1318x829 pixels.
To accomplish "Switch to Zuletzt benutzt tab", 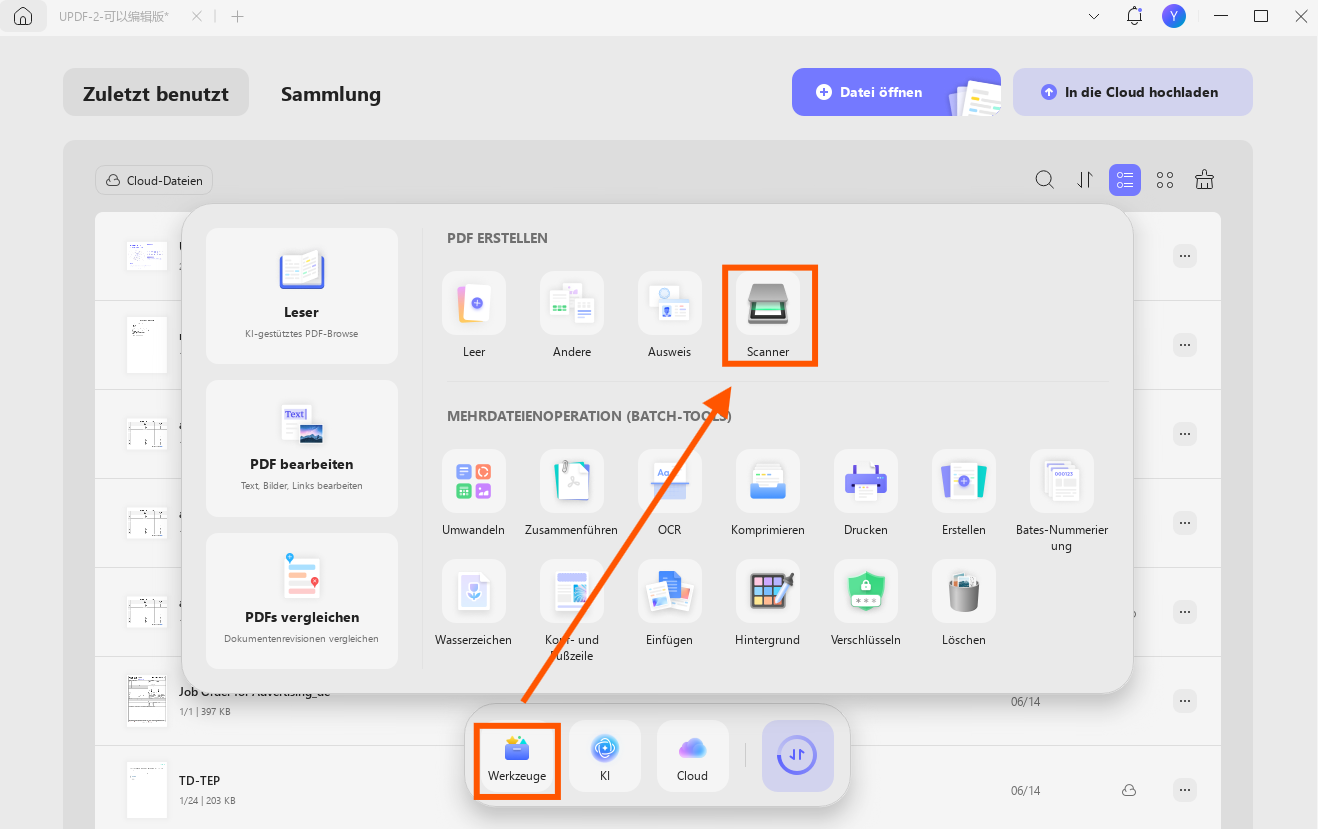I will [x=156, y=93].
